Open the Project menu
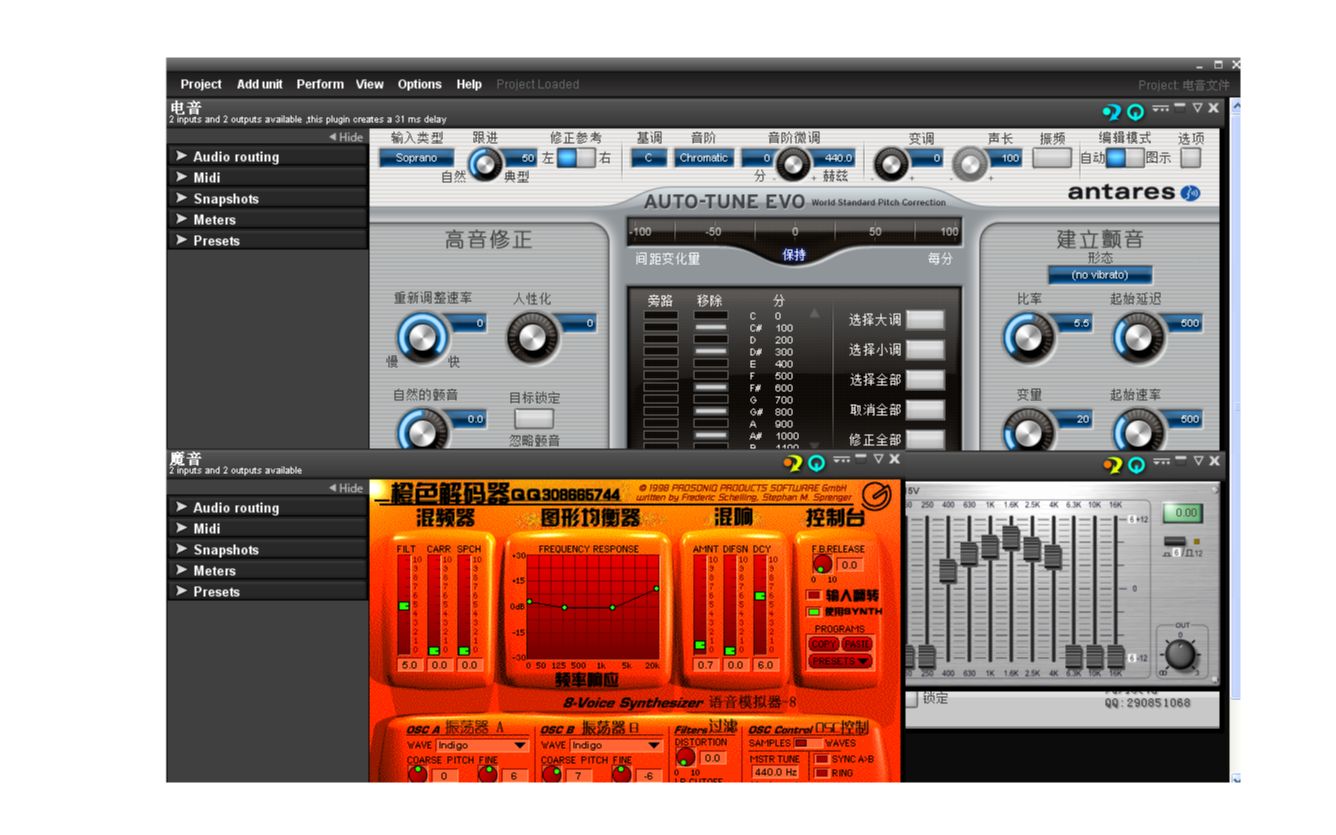Screen dimensions: 1336x835 click(x=201, y=84)
